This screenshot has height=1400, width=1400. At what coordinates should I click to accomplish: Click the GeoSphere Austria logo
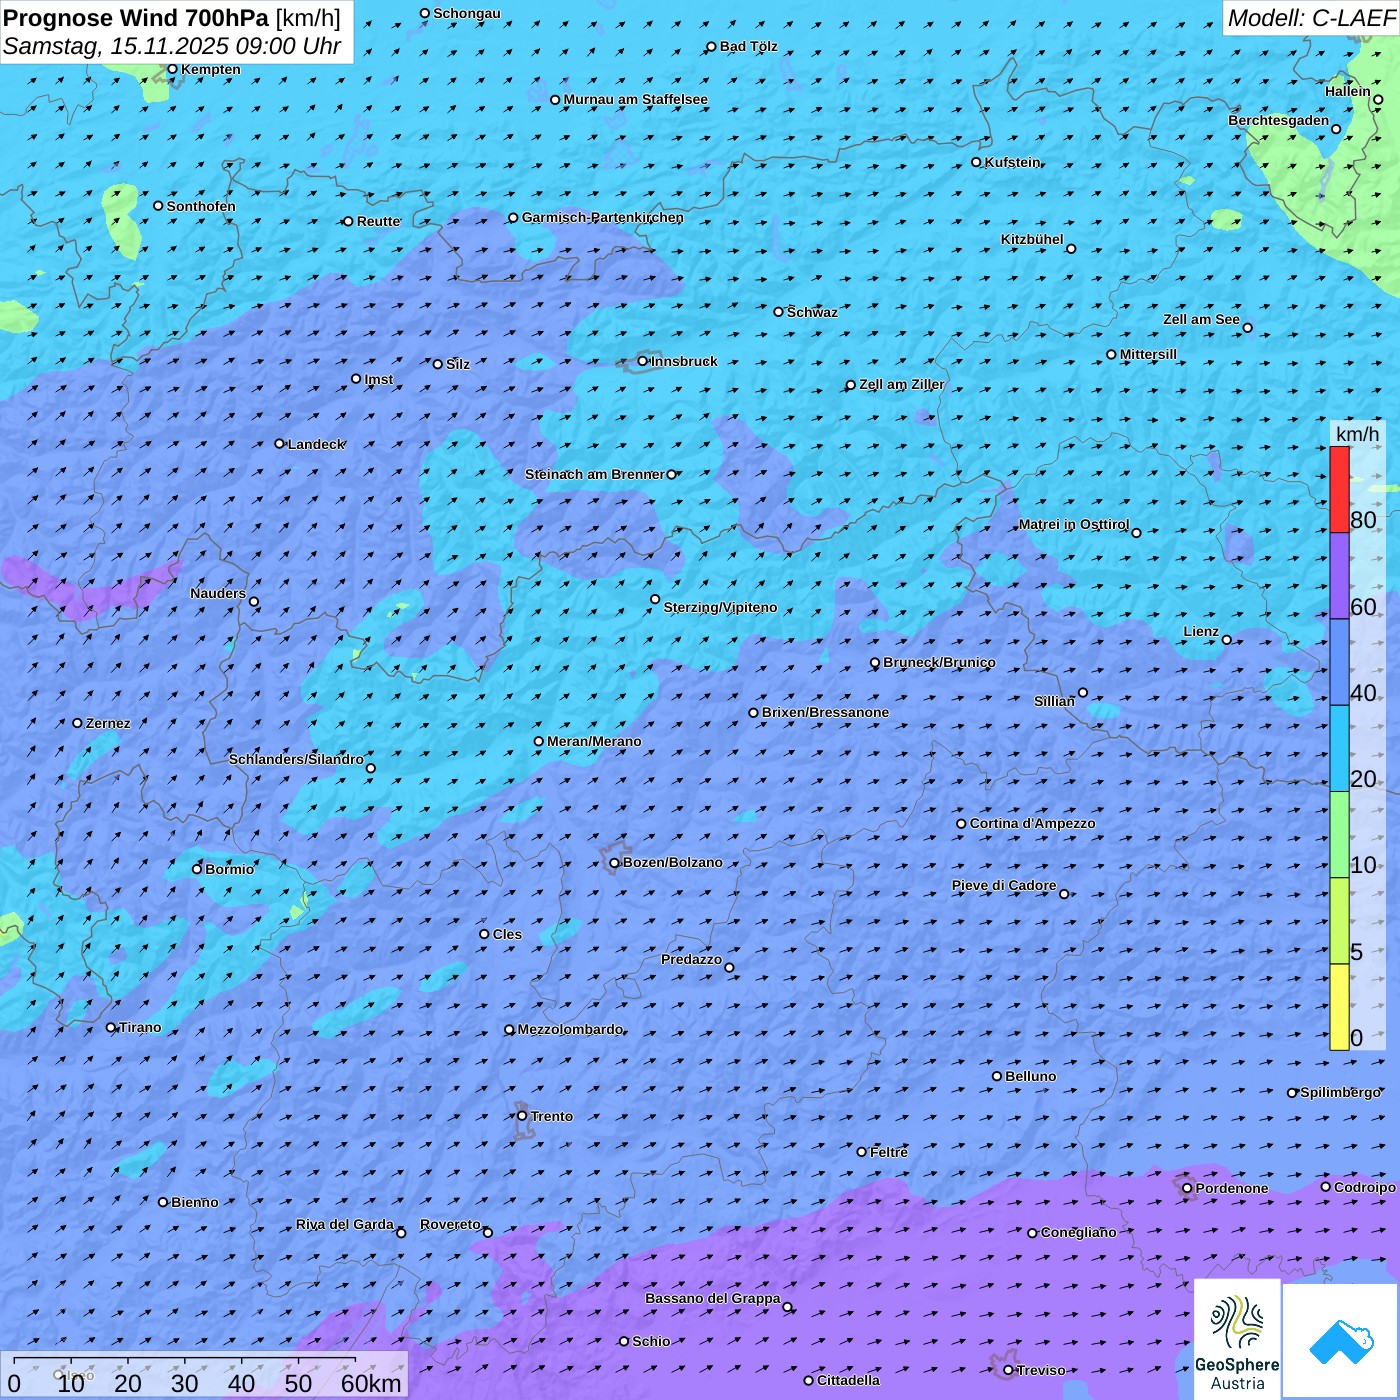click(x=1237, y=1339)
